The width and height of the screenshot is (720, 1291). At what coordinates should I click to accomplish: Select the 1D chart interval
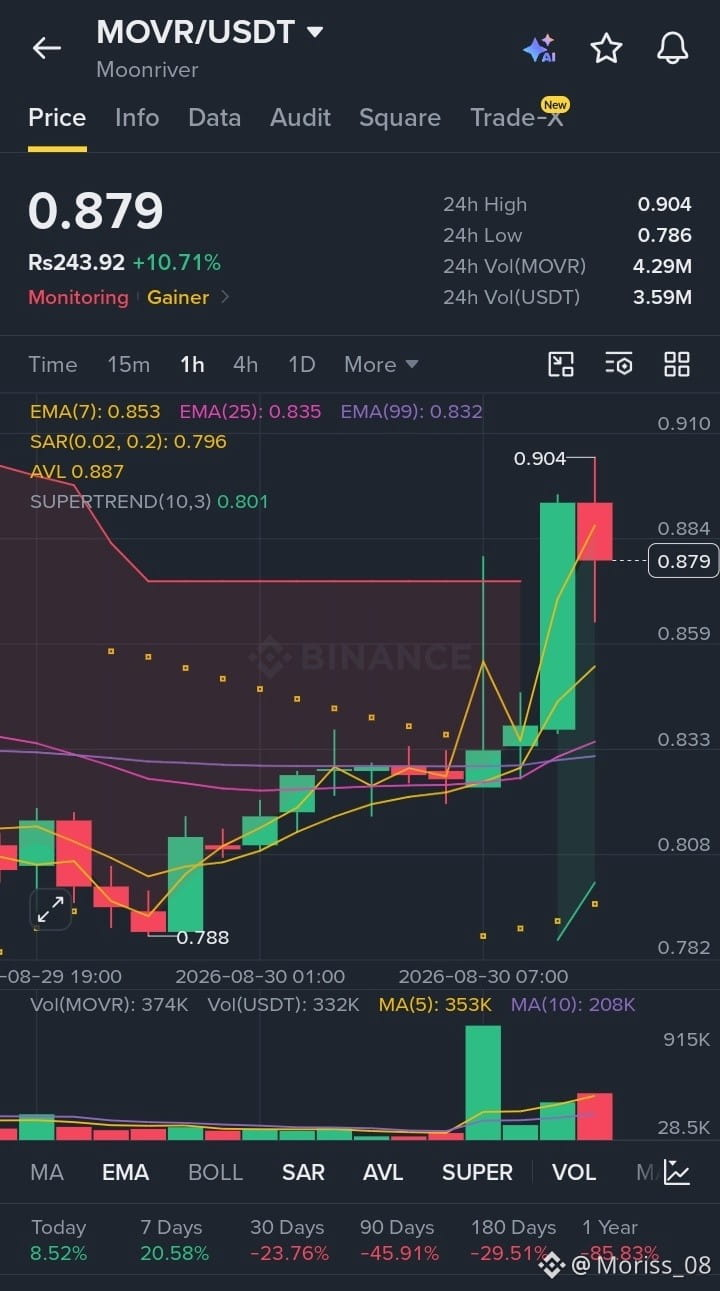coord(302,364)
